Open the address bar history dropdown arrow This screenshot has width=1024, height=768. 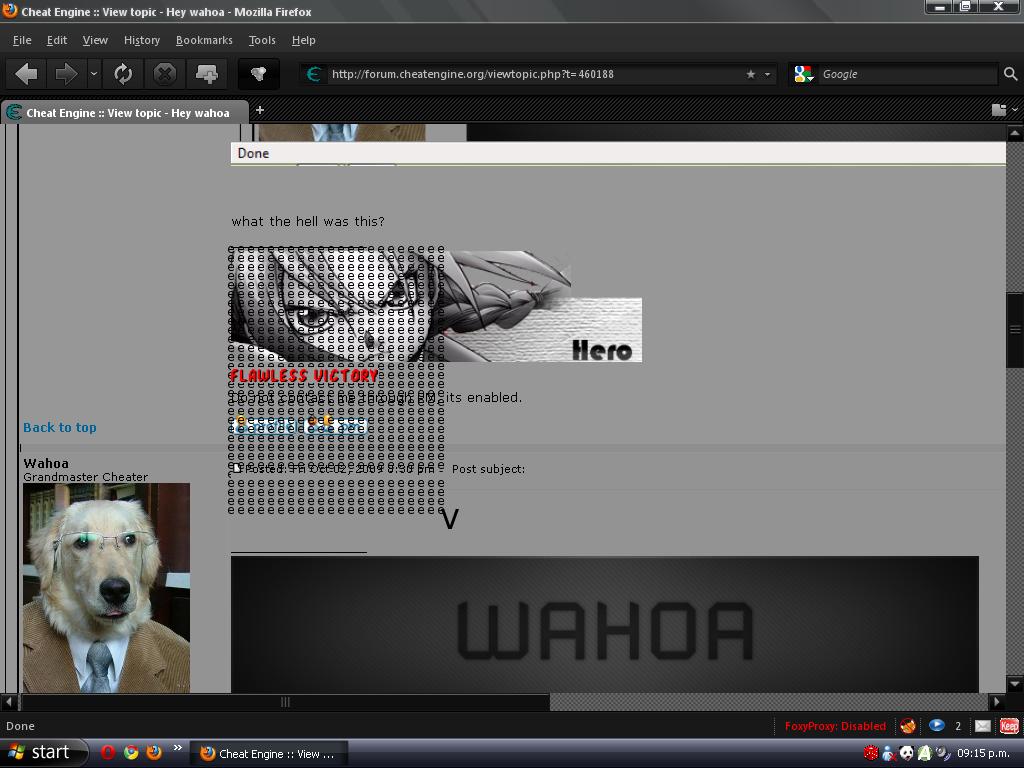point(767,74)
